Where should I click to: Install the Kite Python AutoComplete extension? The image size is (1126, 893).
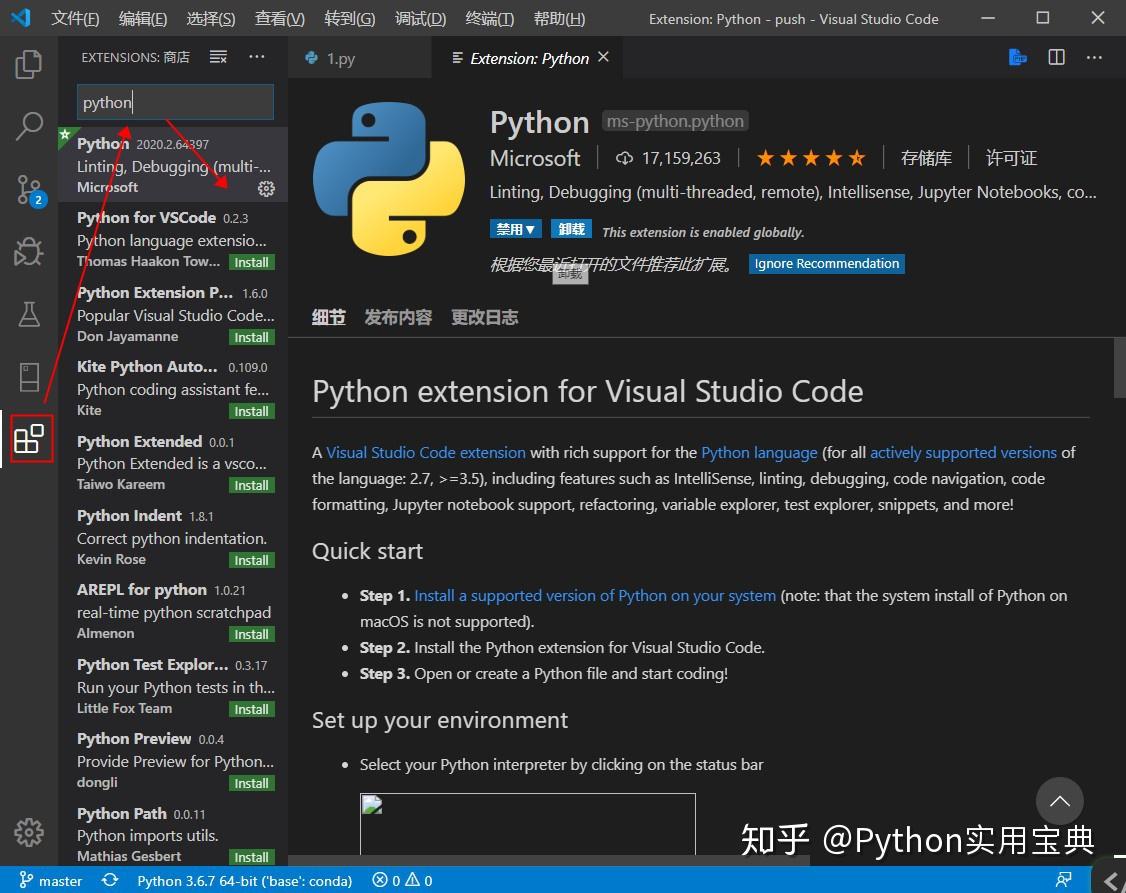(x=251, y=410)
